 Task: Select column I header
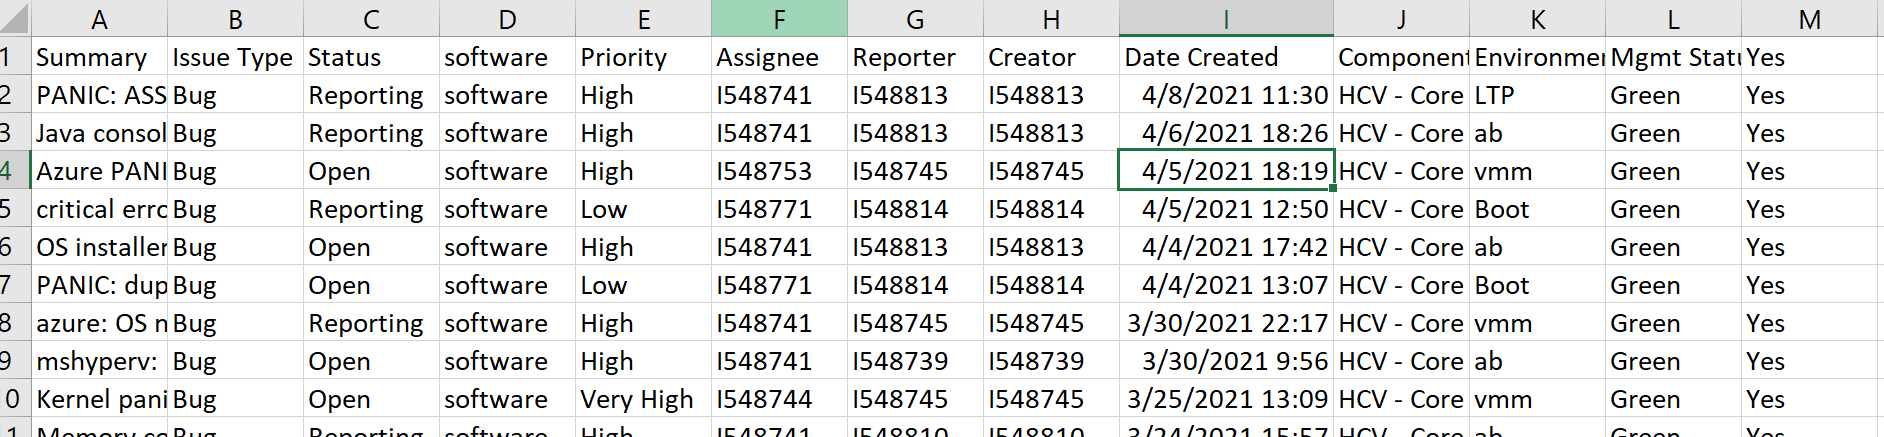pos(1226,19)
